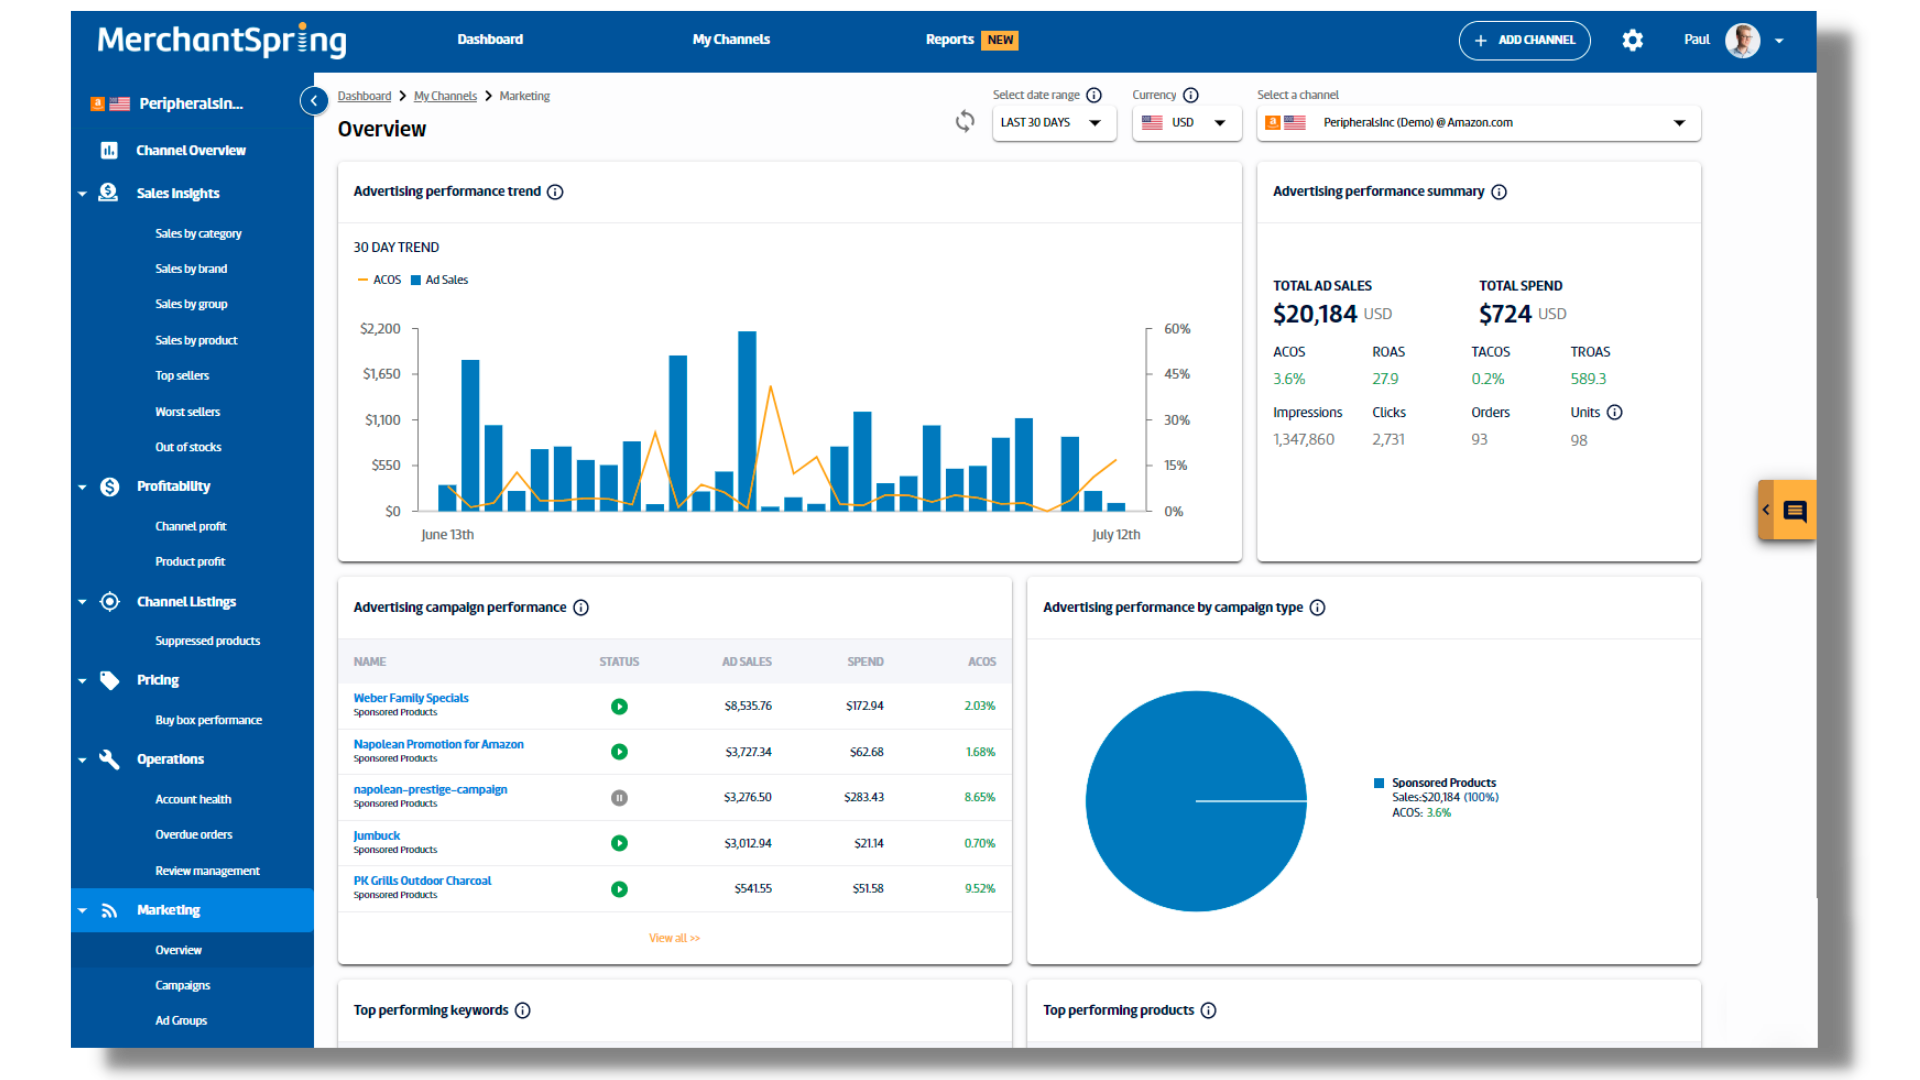Image resolution: width=1920 pixels, height=1080 pixels.
Task: Collapse the Profitability section arrow
Action: [82, 487]
